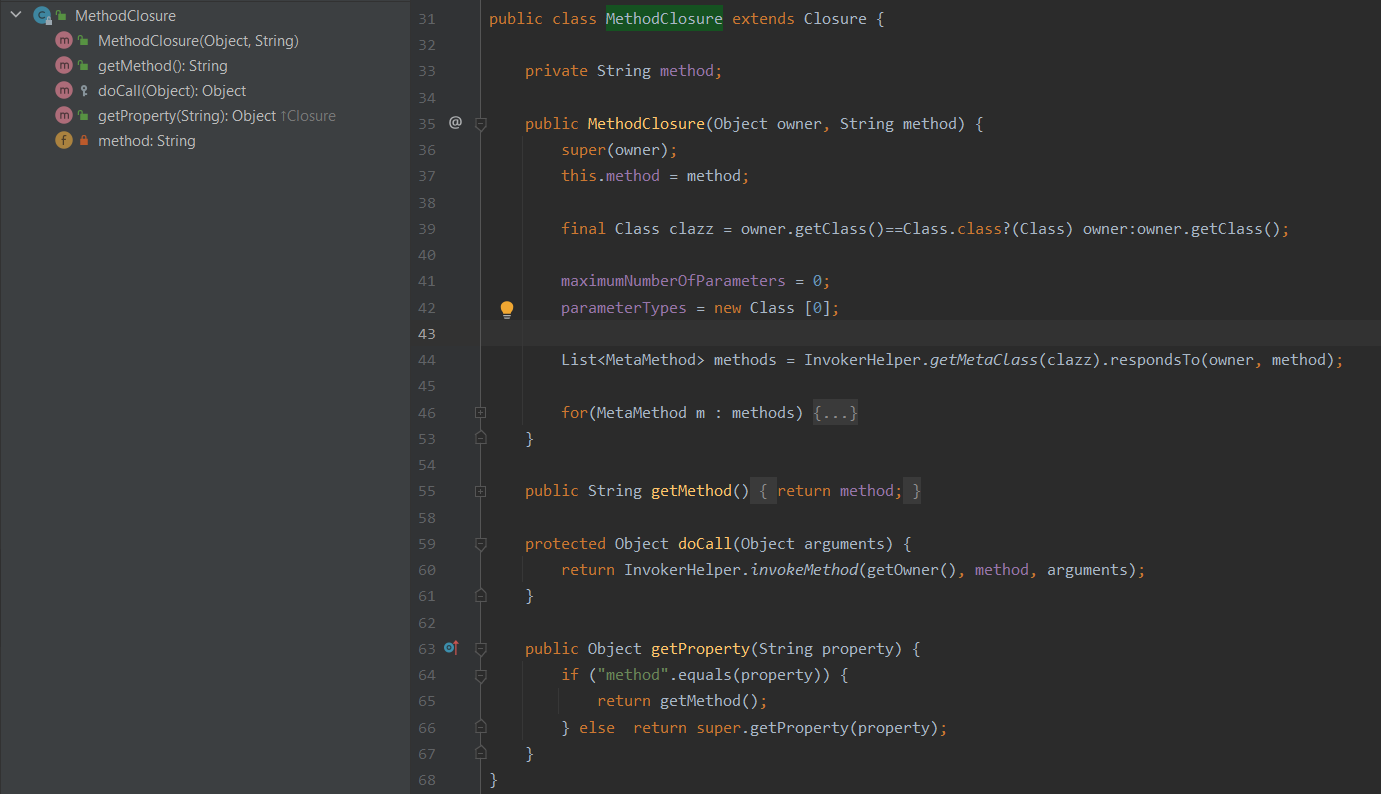Click the ↑Closure inherited label in structure tree
The image size is (1381, 794).
[x=308, y=116]
